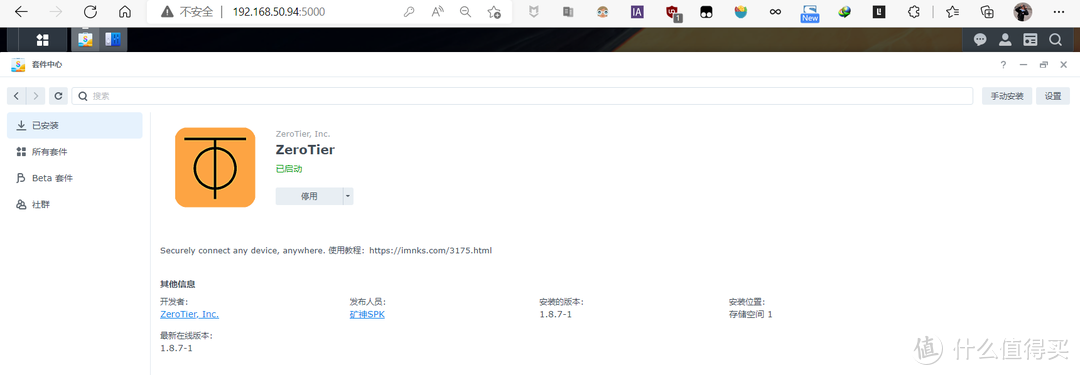Open the DSM main menu grid

click(x=42, y=40)
